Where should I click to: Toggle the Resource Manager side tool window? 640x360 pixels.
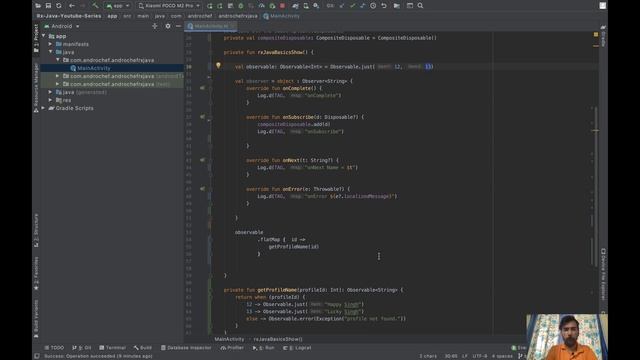click(36, 87)
